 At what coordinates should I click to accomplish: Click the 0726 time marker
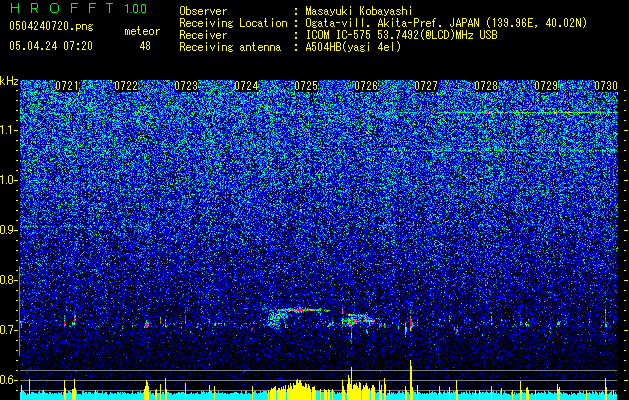[x=366, y=86]
